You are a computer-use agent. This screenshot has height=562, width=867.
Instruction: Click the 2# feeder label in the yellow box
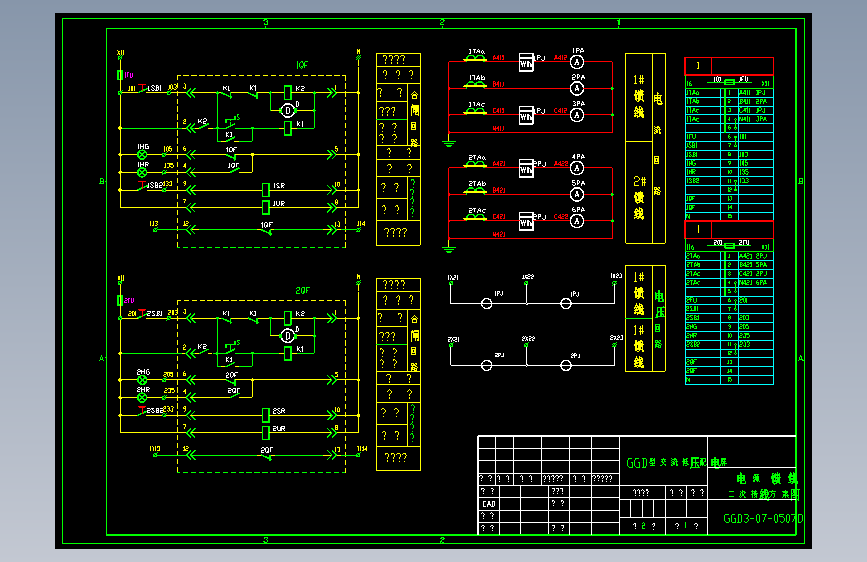(639, 197)
